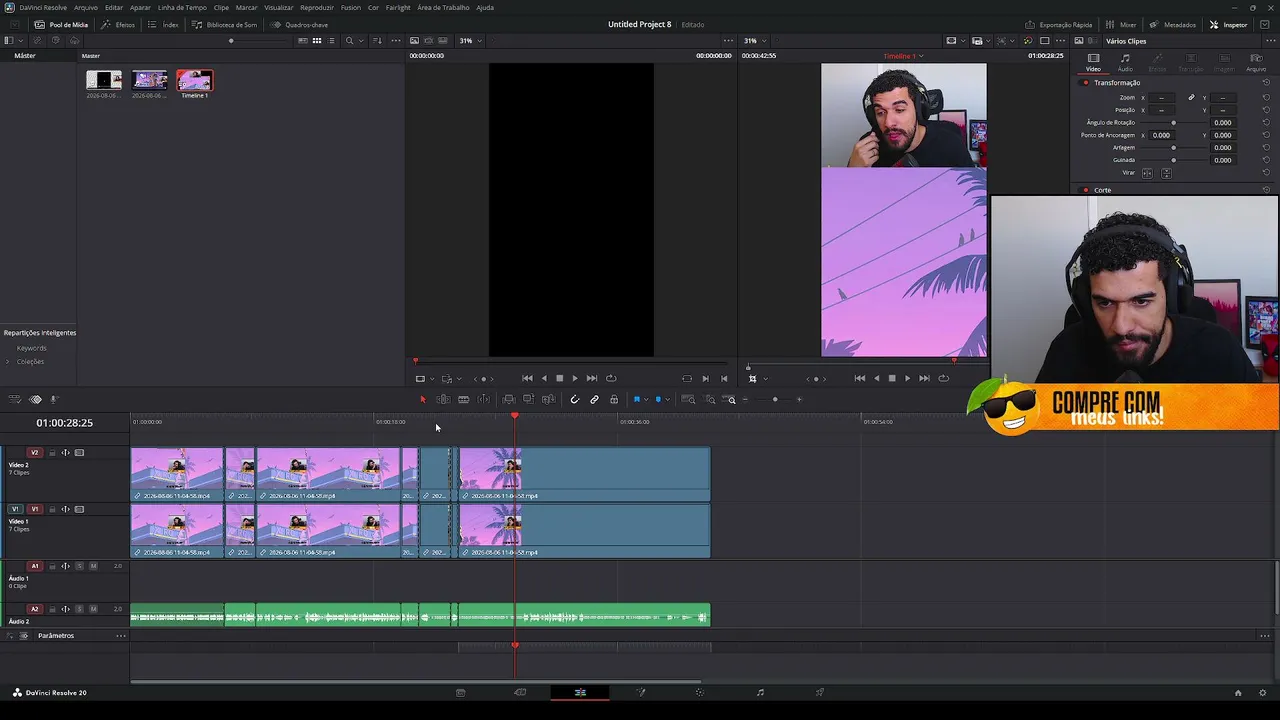Open the Marker color dropdown arrow
Image resolution: width=1280 pixels, height=720 pixels.
pos(667,400)
